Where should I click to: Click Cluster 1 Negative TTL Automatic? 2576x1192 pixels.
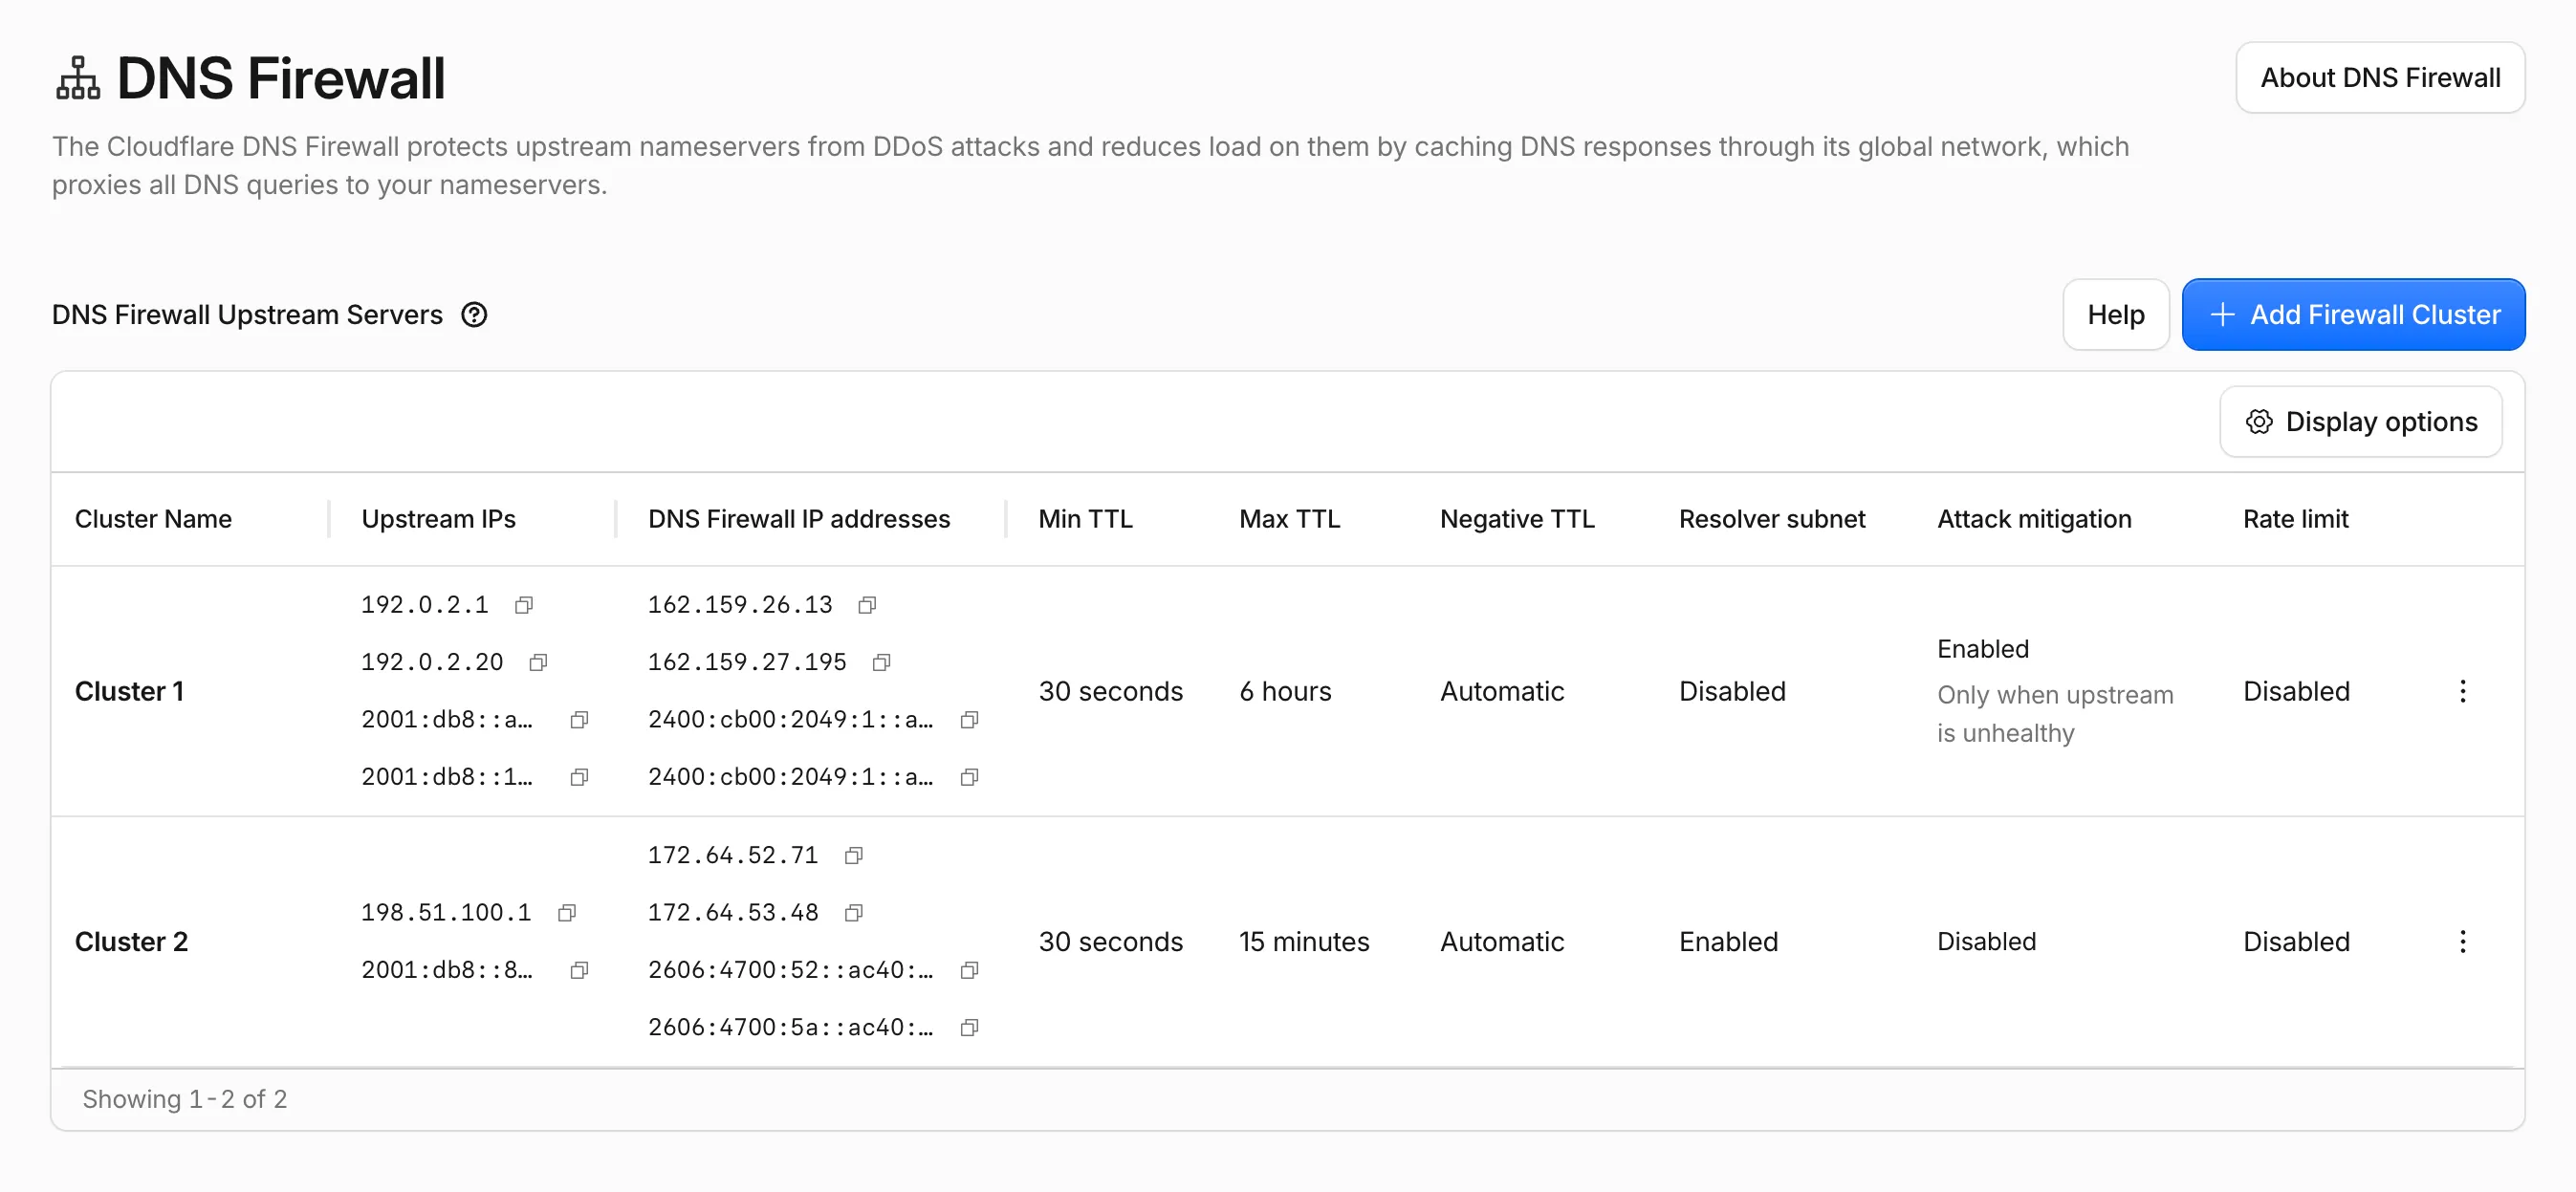coord(1502,691)
